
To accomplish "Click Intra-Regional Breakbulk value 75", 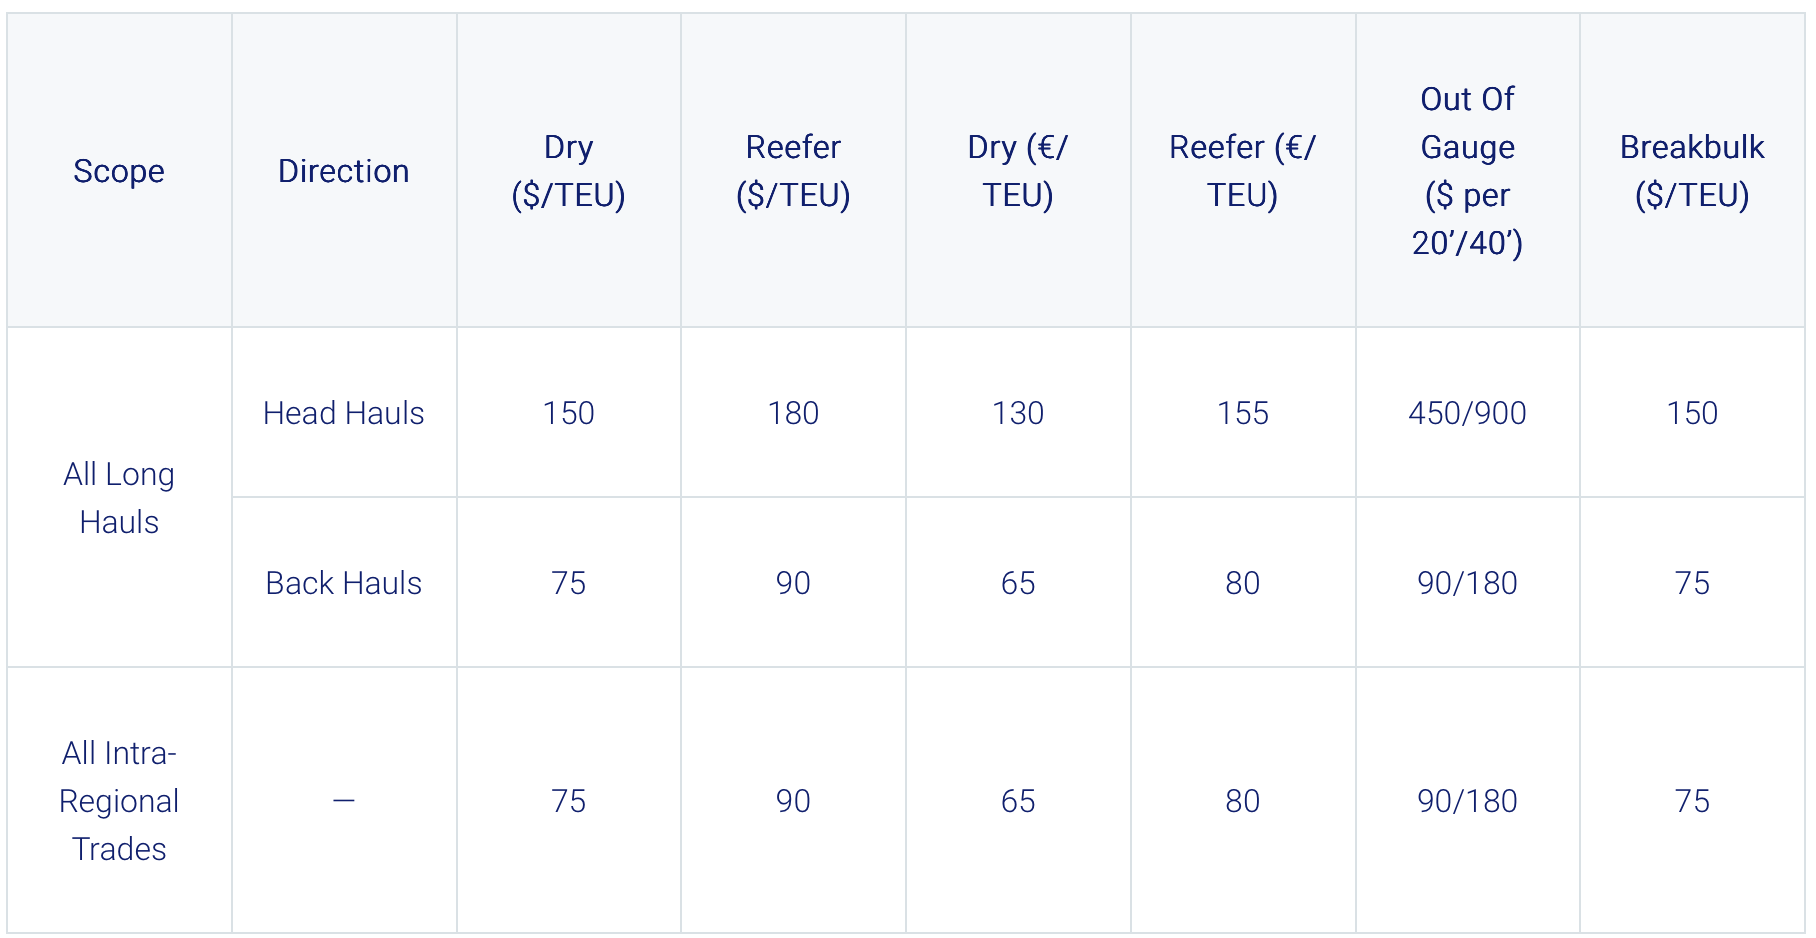I will point(1692,801).
